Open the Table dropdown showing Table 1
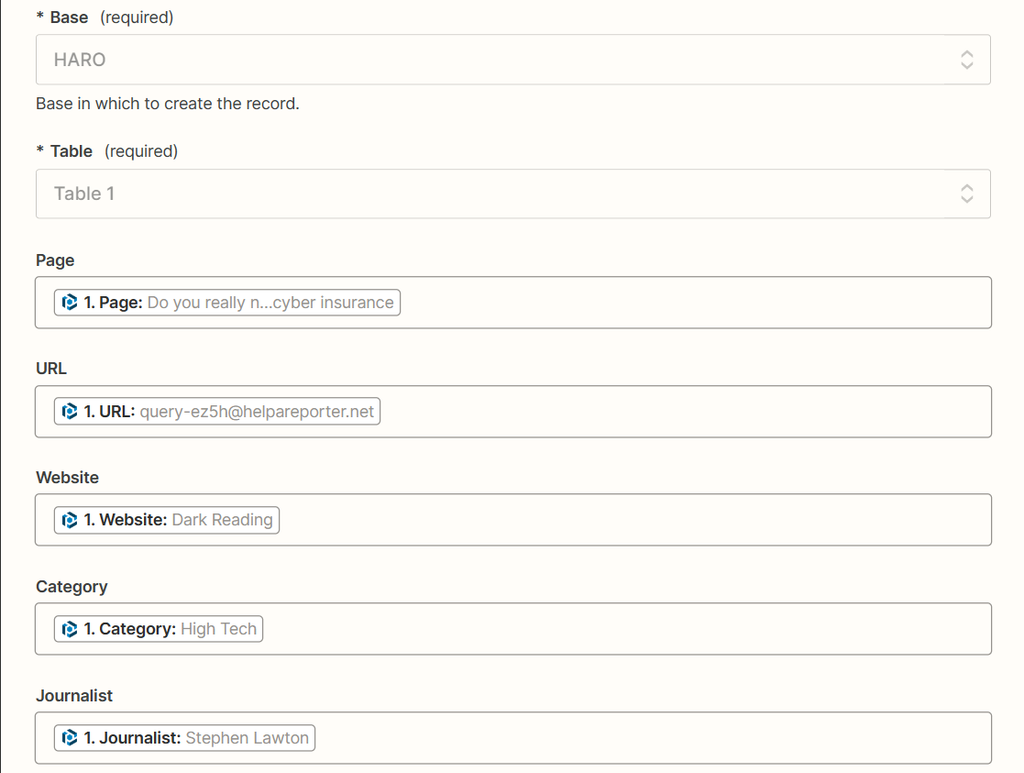Screen dimensions: 1024x773 coord(512,193)
